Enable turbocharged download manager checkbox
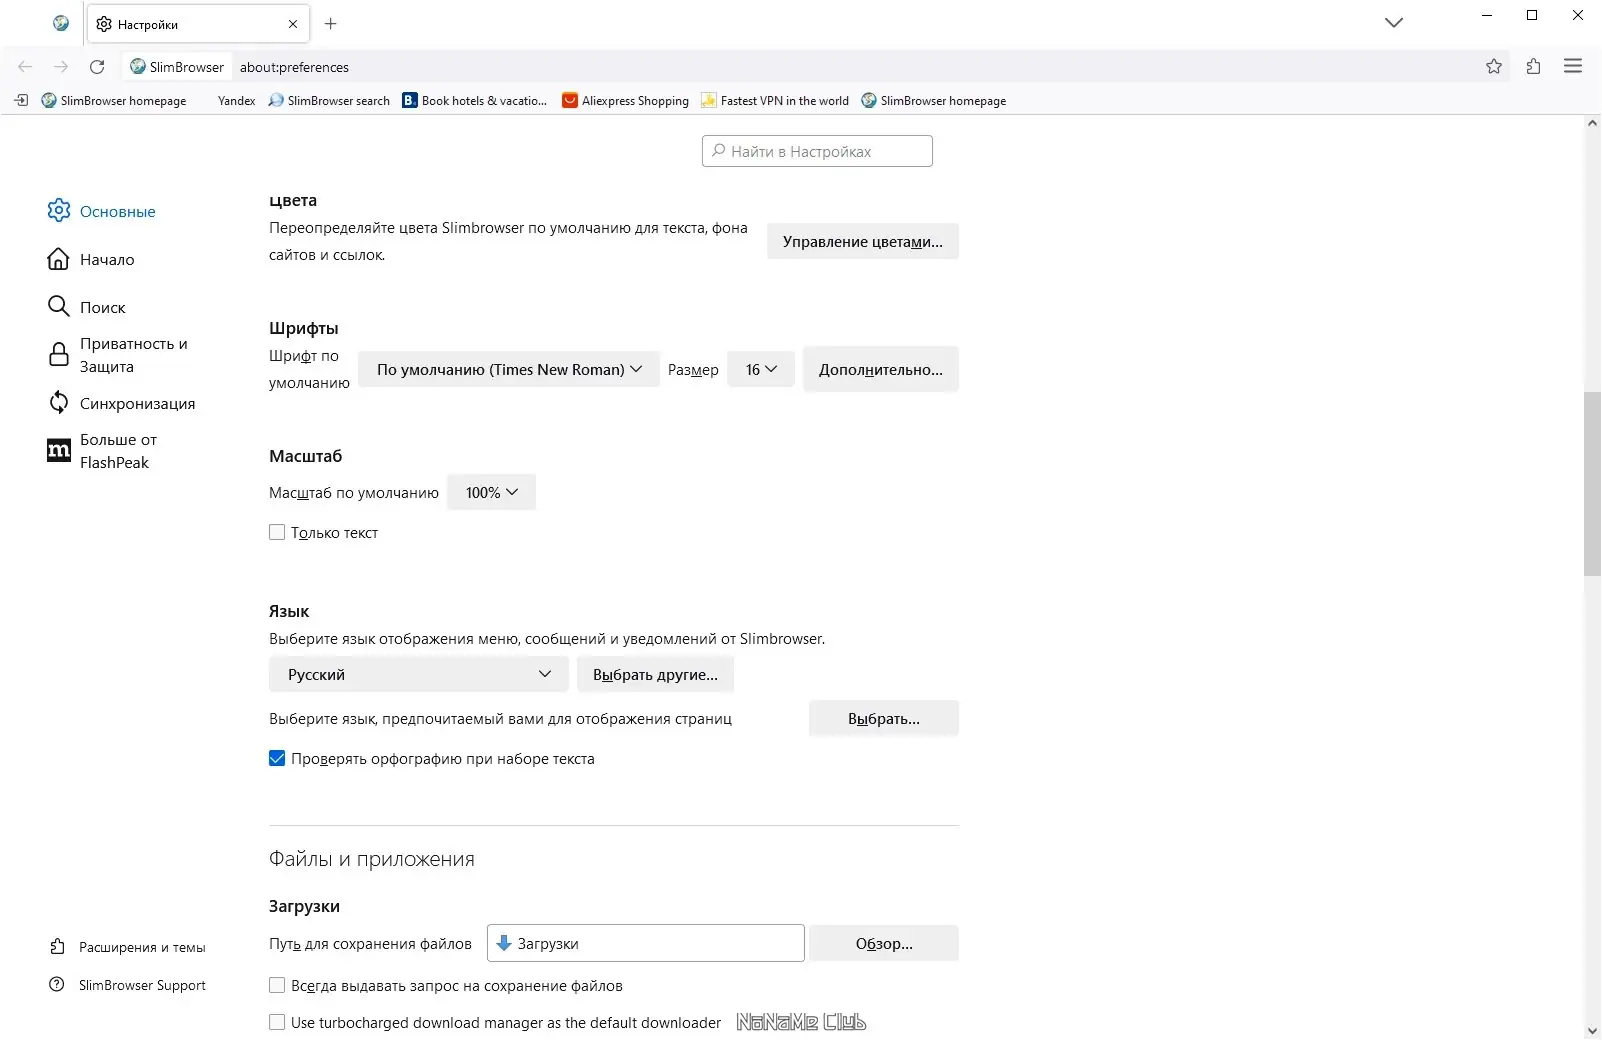 [276, 1022]
